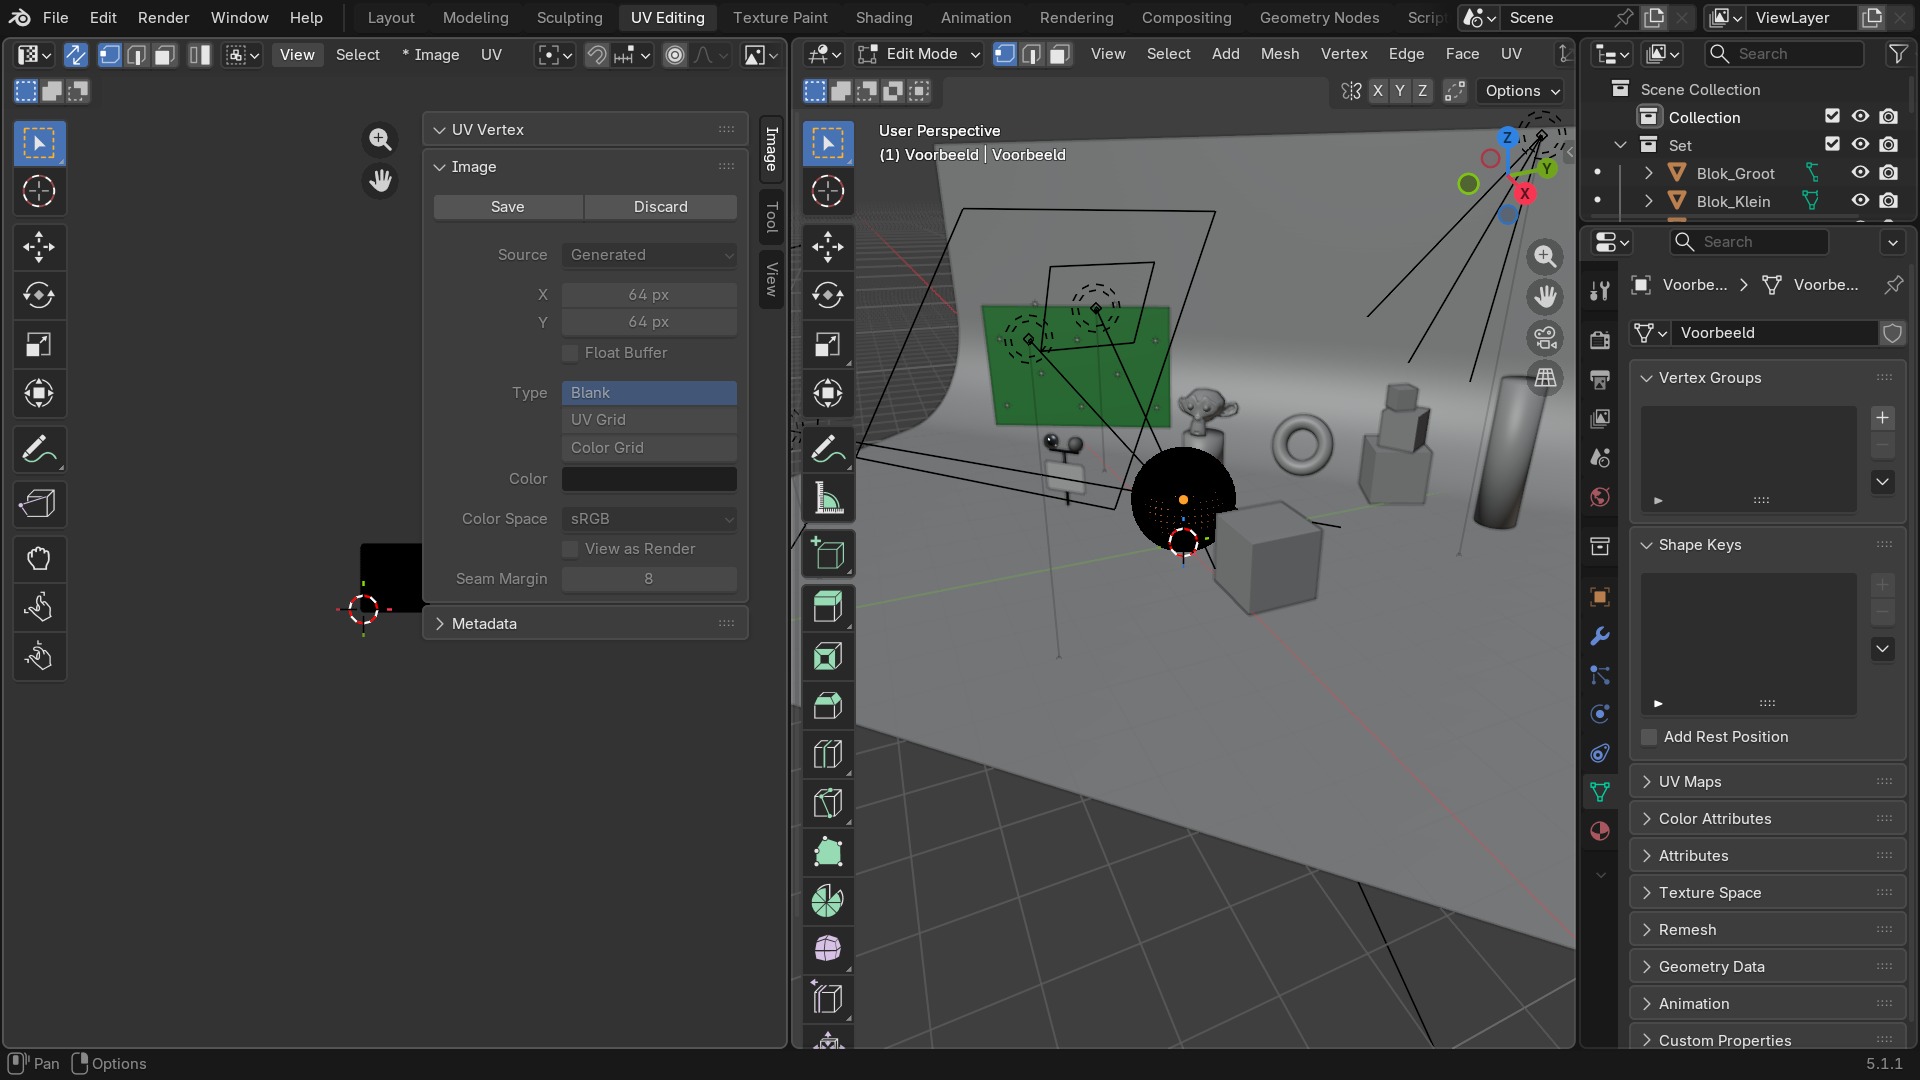Image resolution: width=1920 pixels, height=1080 pixels.
Task: Open the Modifiers properties wrench tab
Action: [1600, 636]
